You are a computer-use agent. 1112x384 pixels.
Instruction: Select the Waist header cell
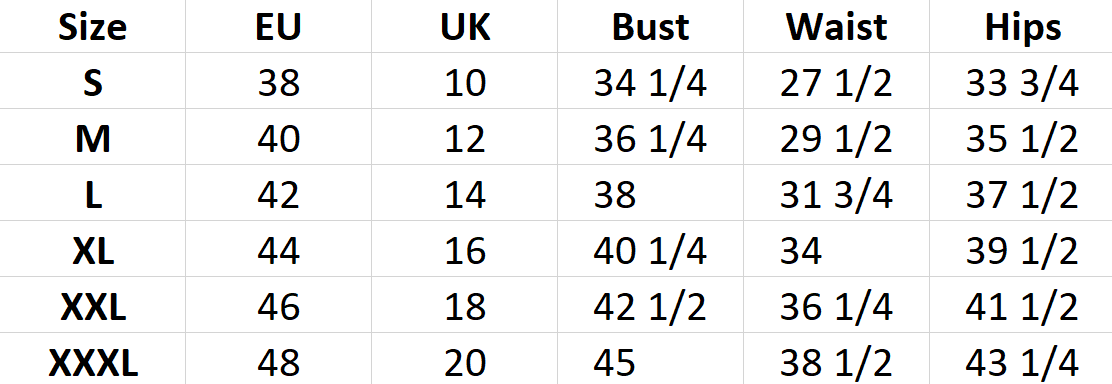(x=836, y=26)
